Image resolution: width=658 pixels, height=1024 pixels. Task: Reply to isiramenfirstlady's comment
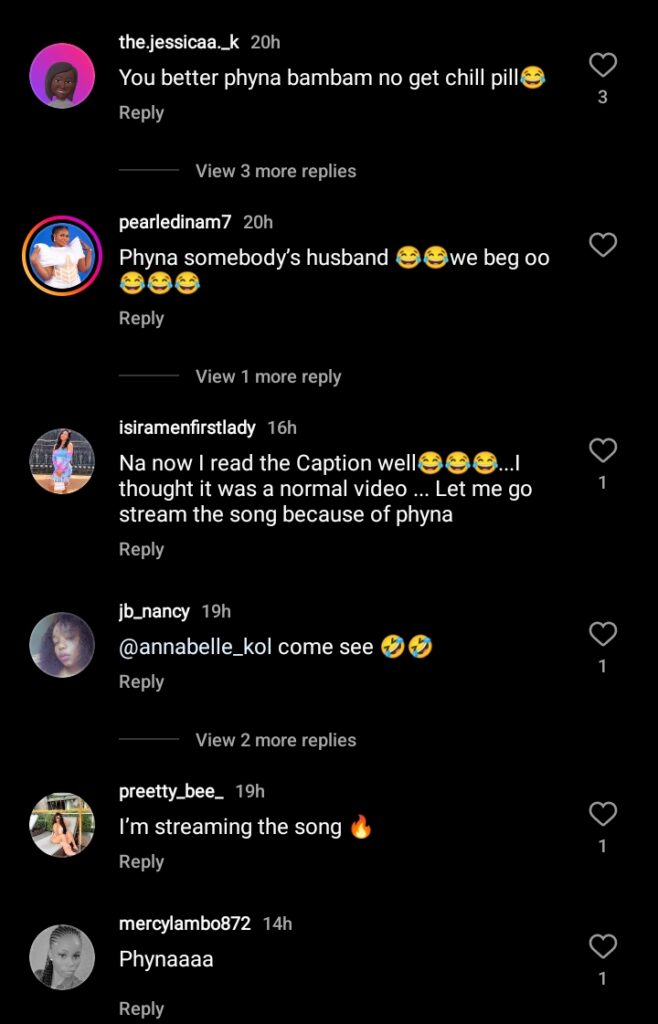tap(141, 549)
